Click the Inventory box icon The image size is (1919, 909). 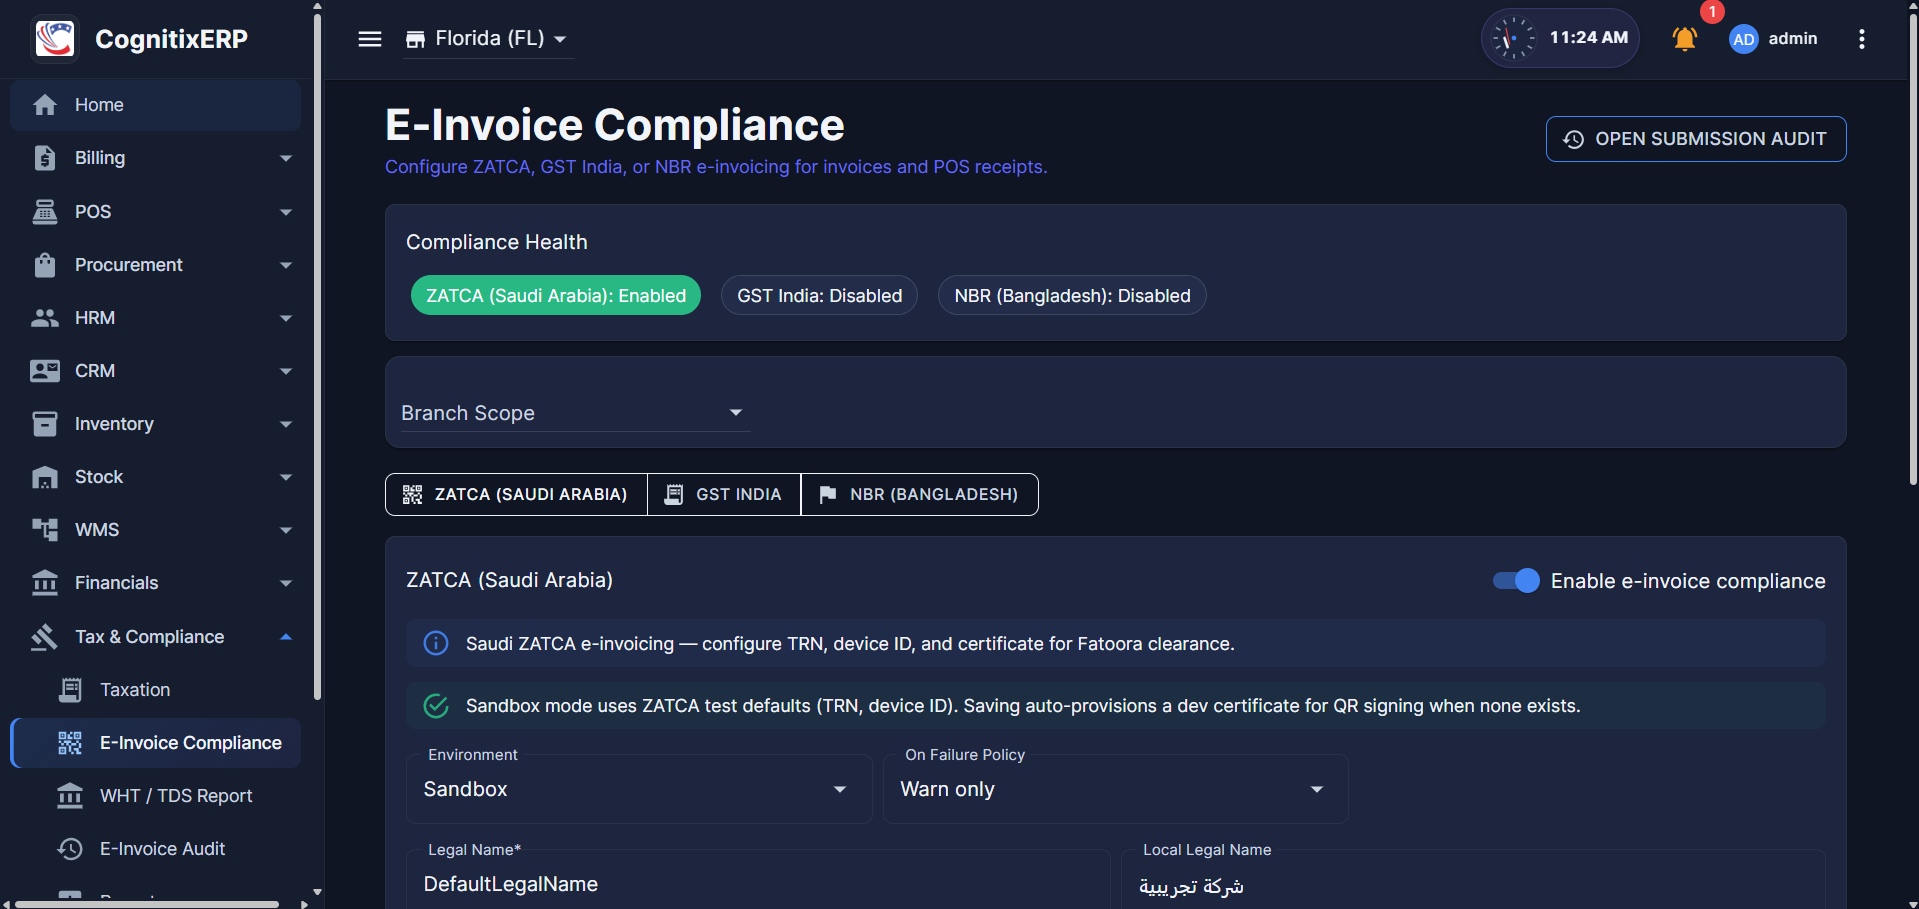pos(45,424)
